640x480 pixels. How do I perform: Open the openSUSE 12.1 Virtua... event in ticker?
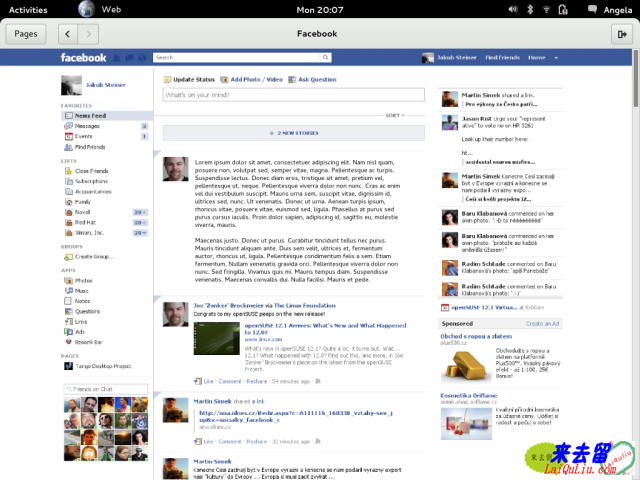tap(484, 307)
